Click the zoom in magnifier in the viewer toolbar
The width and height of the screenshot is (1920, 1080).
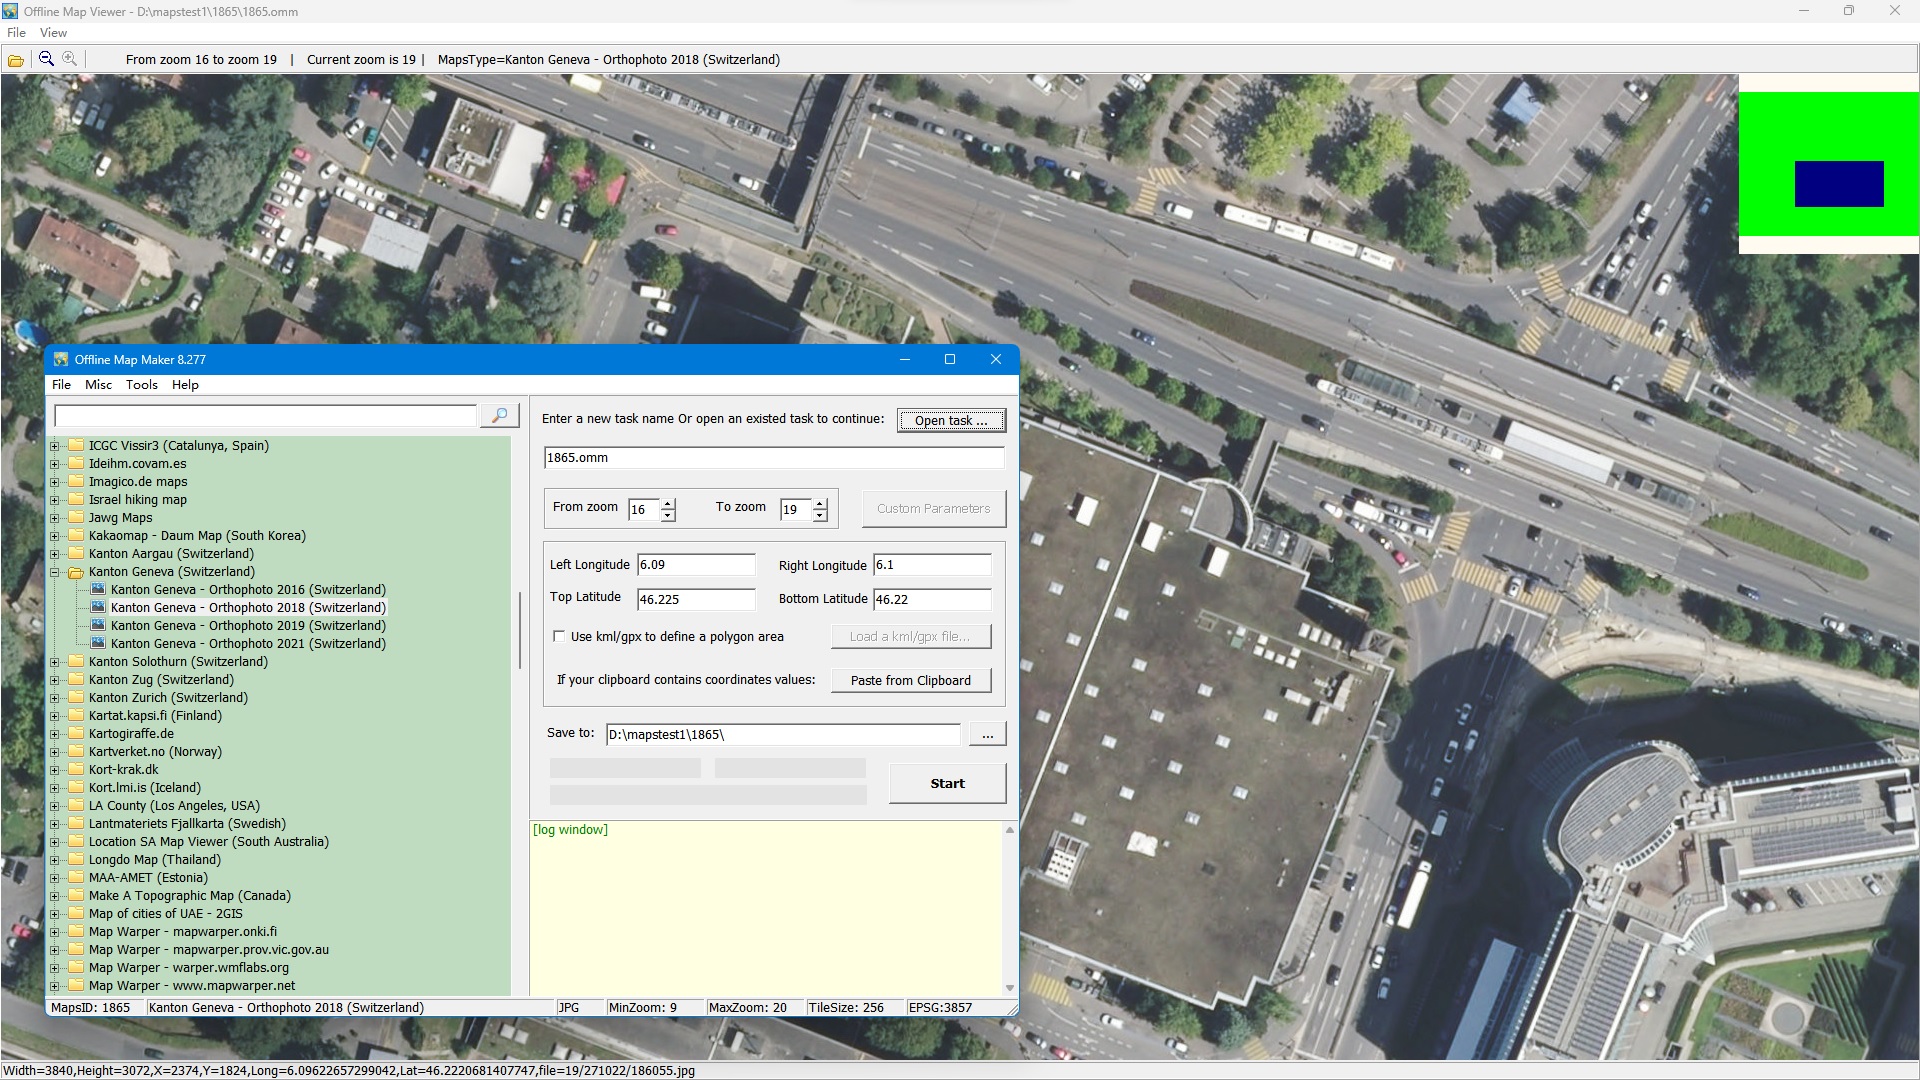(69, 59)
